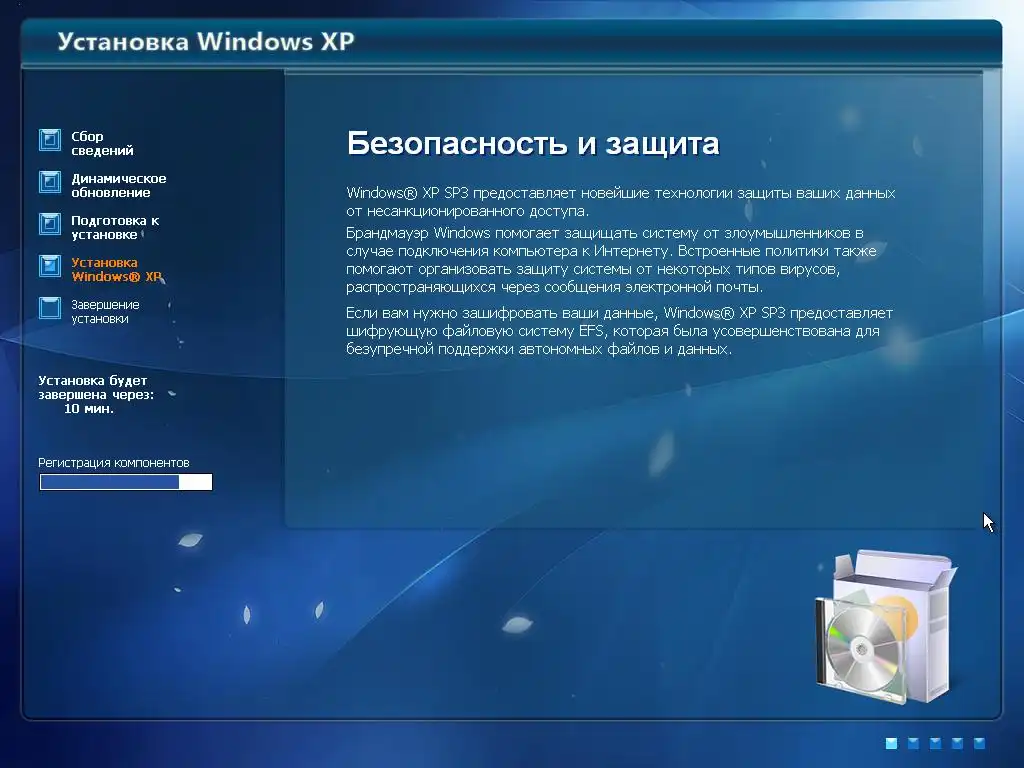Click the paragraph starting Брандмауэр Windows помогает

[x=611, y=260]
